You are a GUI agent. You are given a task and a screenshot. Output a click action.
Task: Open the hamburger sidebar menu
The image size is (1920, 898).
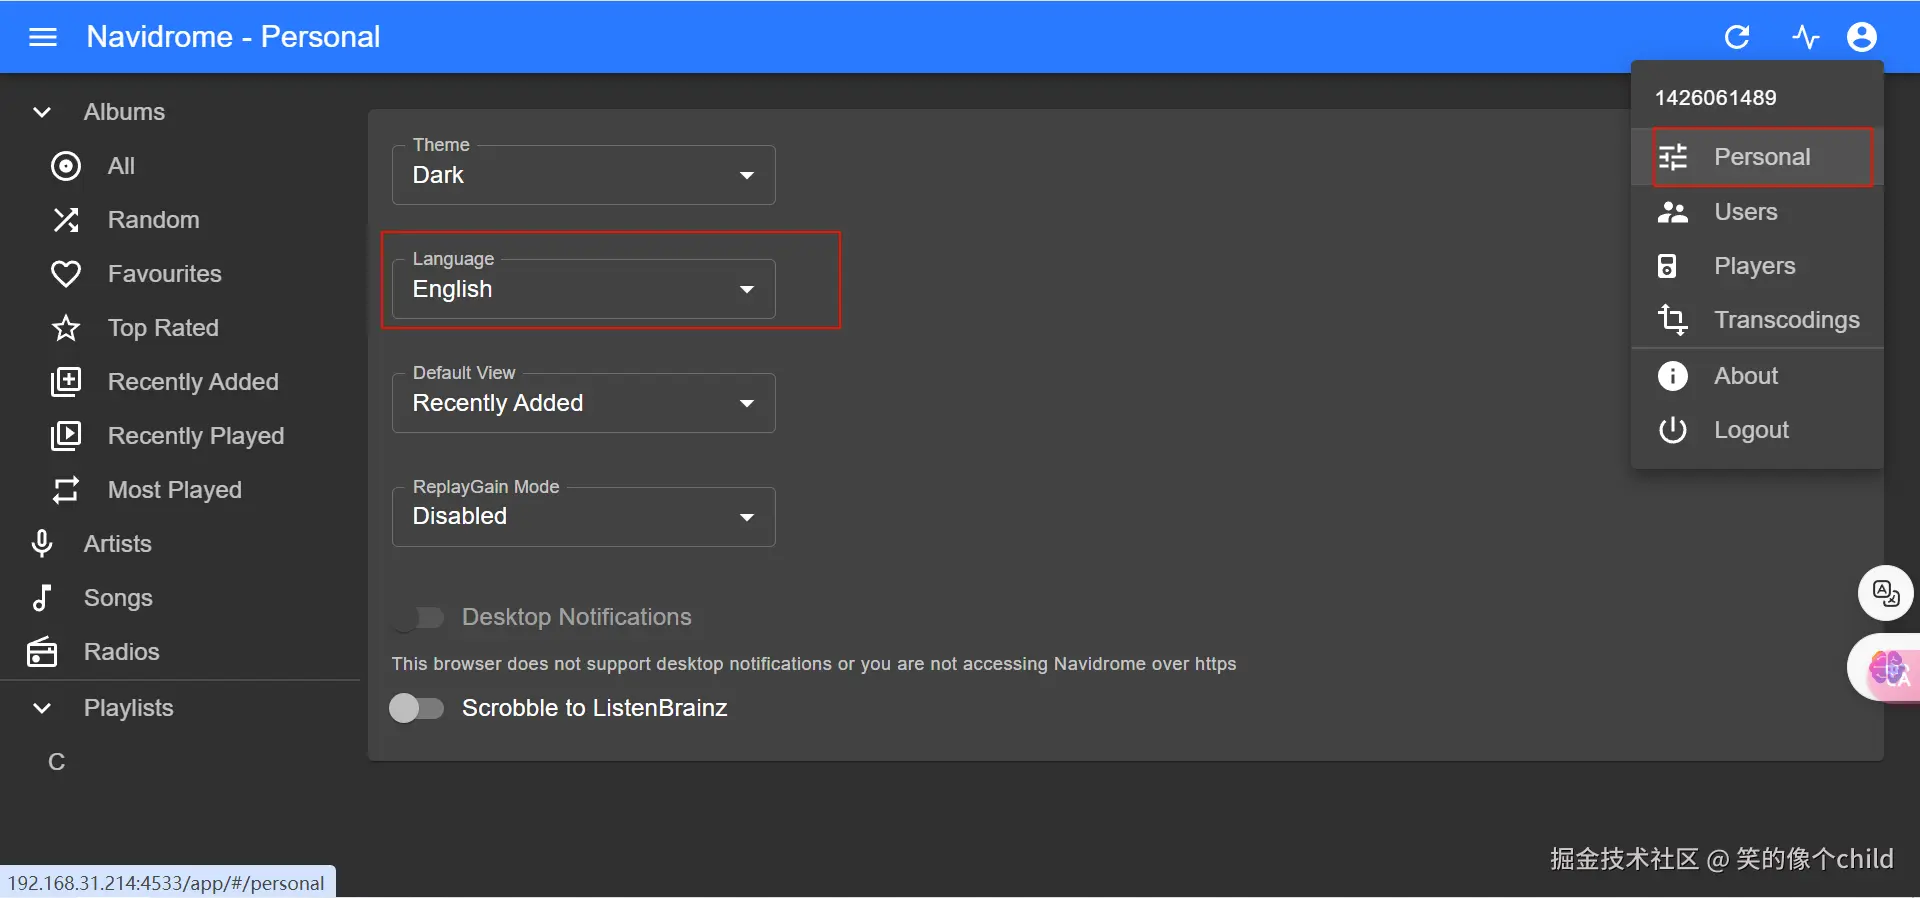pyautogui.click(x=43, y=37)
